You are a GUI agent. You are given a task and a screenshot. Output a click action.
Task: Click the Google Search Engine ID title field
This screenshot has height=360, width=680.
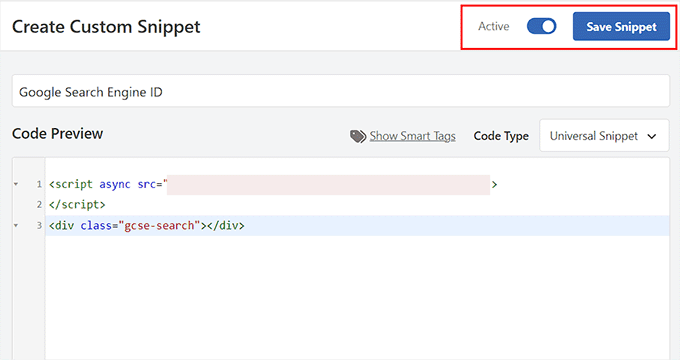[x=340, y=91]
